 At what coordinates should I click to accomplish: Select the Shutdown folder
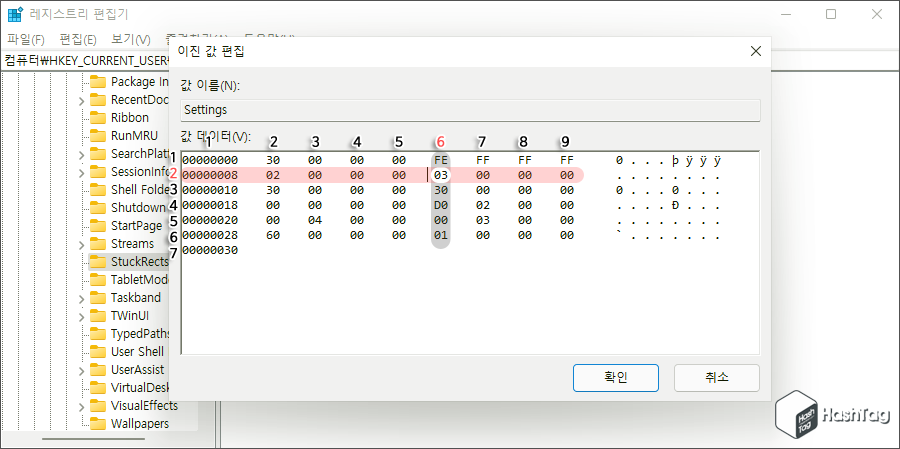pyautogui.click(x=138, y=207)
